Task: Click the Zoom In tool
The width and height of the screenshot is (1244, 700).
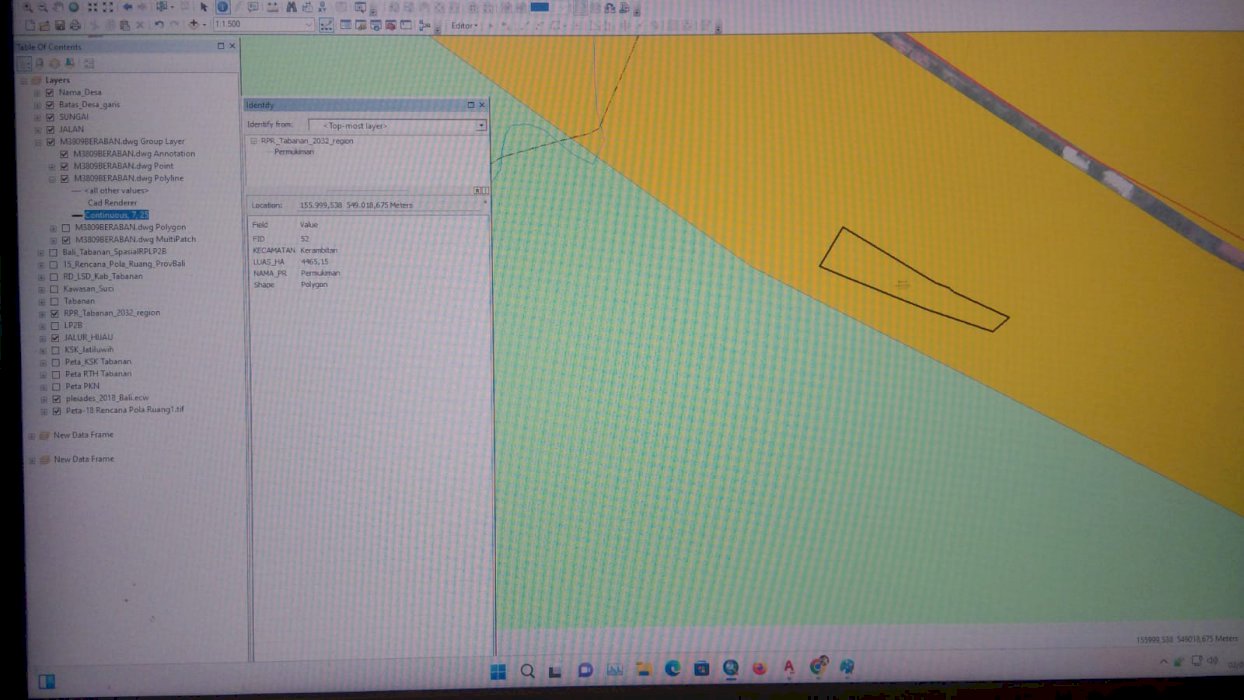Action: (x=28, y=8)
